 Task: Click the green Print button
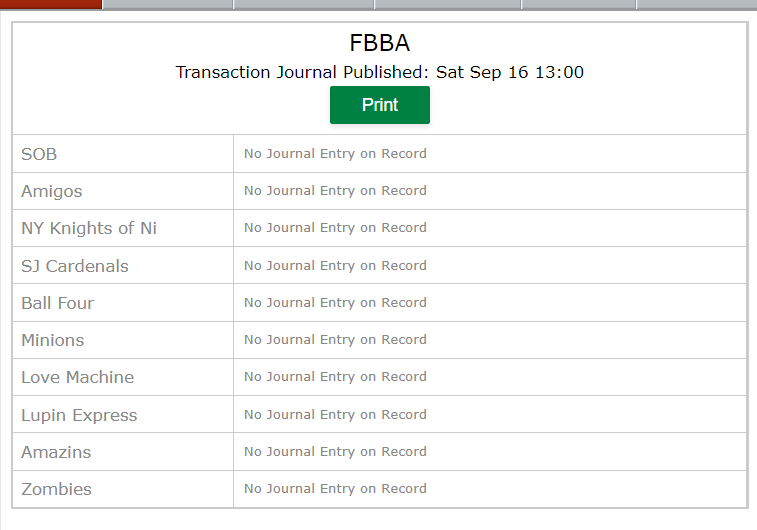(379, 105)
